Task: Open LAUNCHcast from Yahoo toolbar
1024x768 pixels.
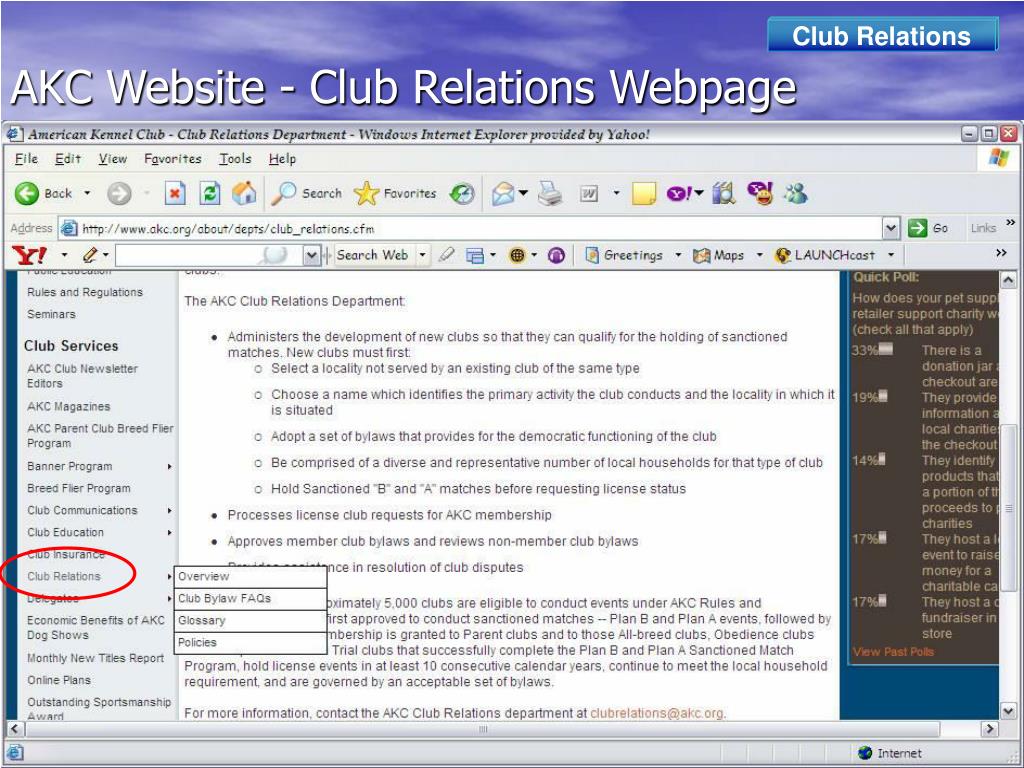Action: click(x=825, y=255)
